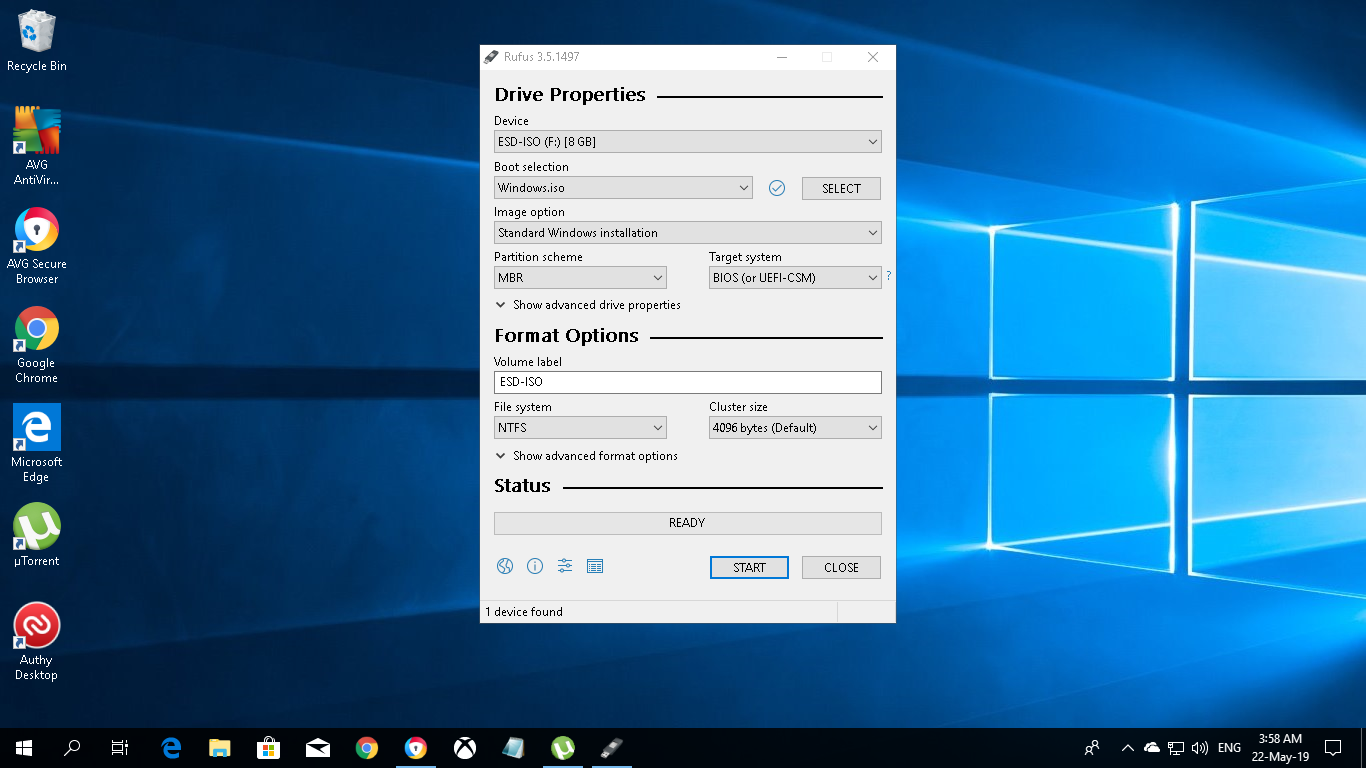
Task: Open Microsoft Store taskbar icon
Action: (x=269, y=747)
